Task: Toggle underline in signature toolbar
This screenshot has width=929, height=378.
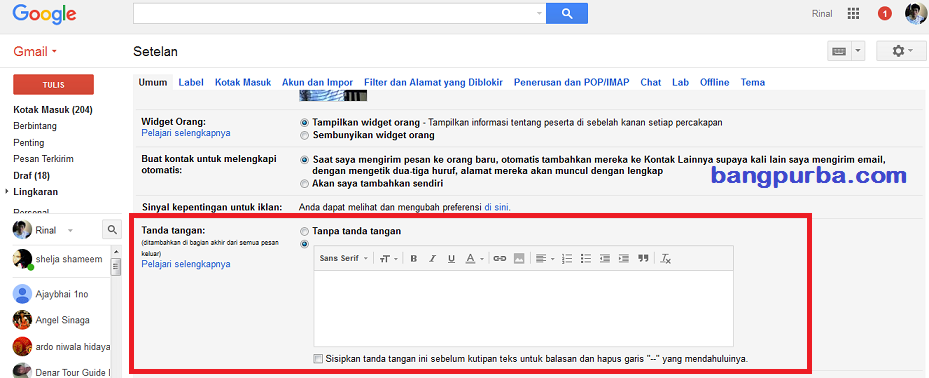Action: 451,258
